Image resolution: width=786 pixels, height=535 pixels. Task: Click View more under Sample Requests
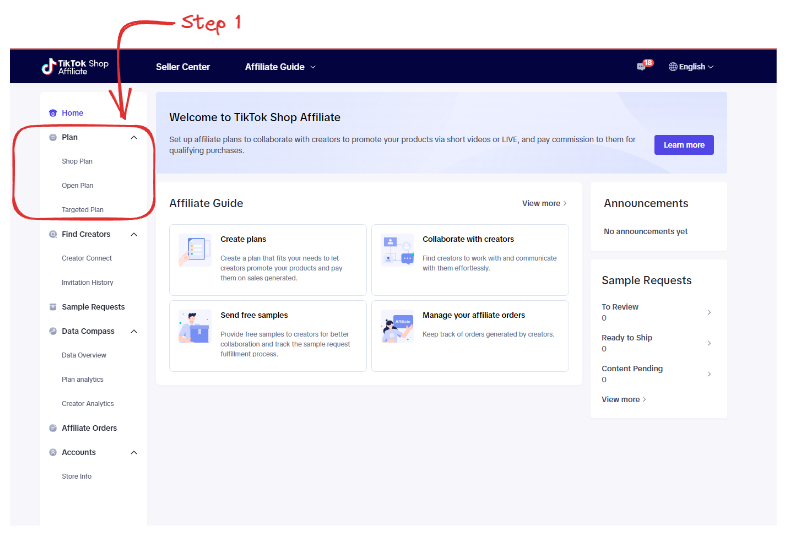624,400
